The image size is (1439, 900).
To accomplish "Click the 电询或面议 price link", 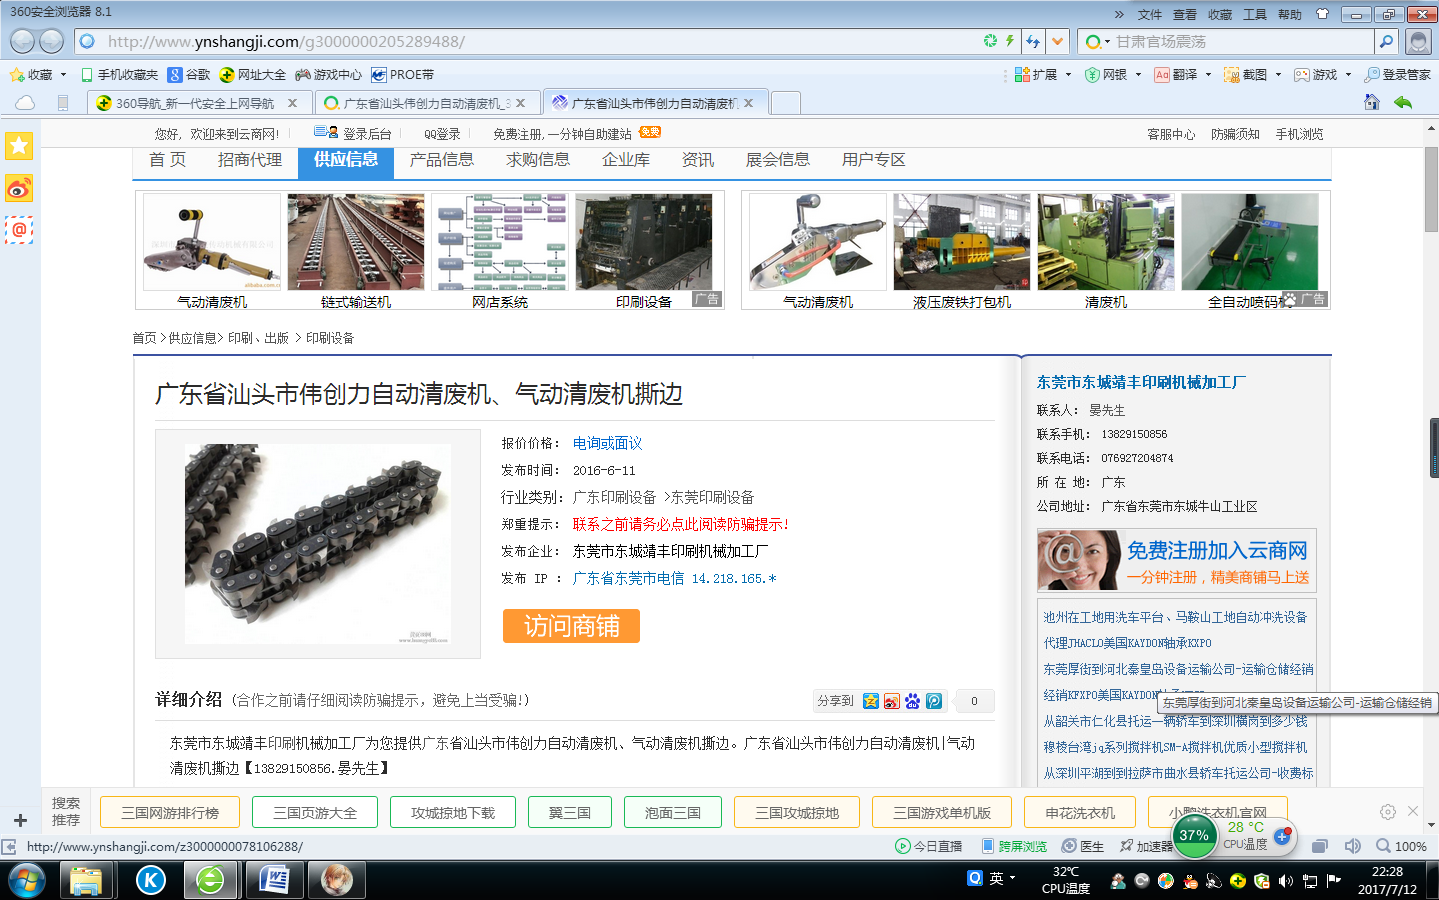I will (607, 443).
